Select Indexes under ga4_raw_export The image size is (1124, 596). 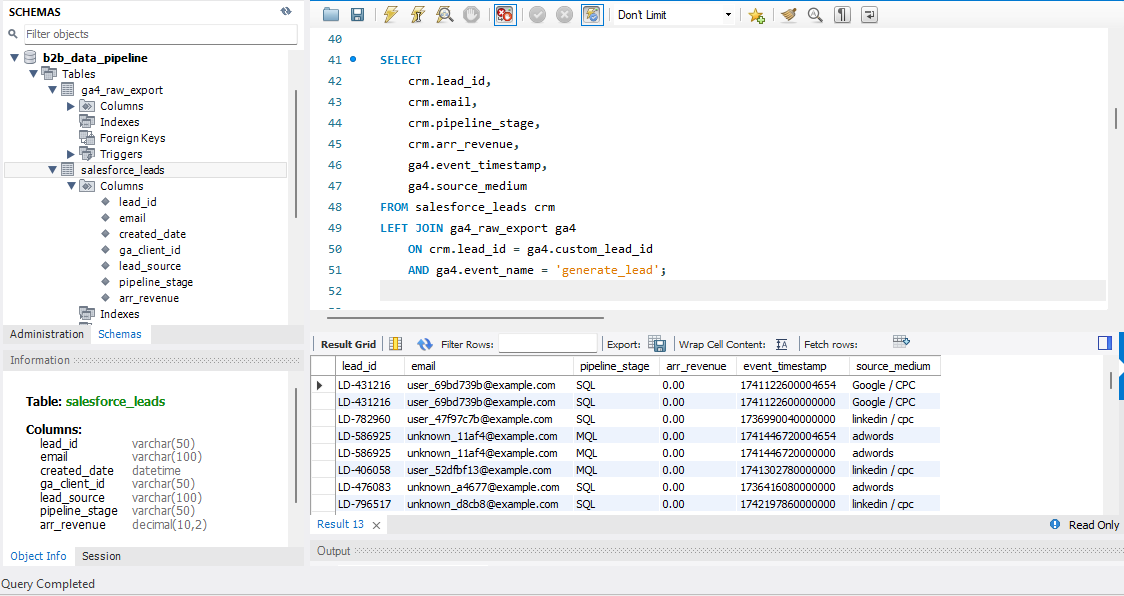point(119,122)
